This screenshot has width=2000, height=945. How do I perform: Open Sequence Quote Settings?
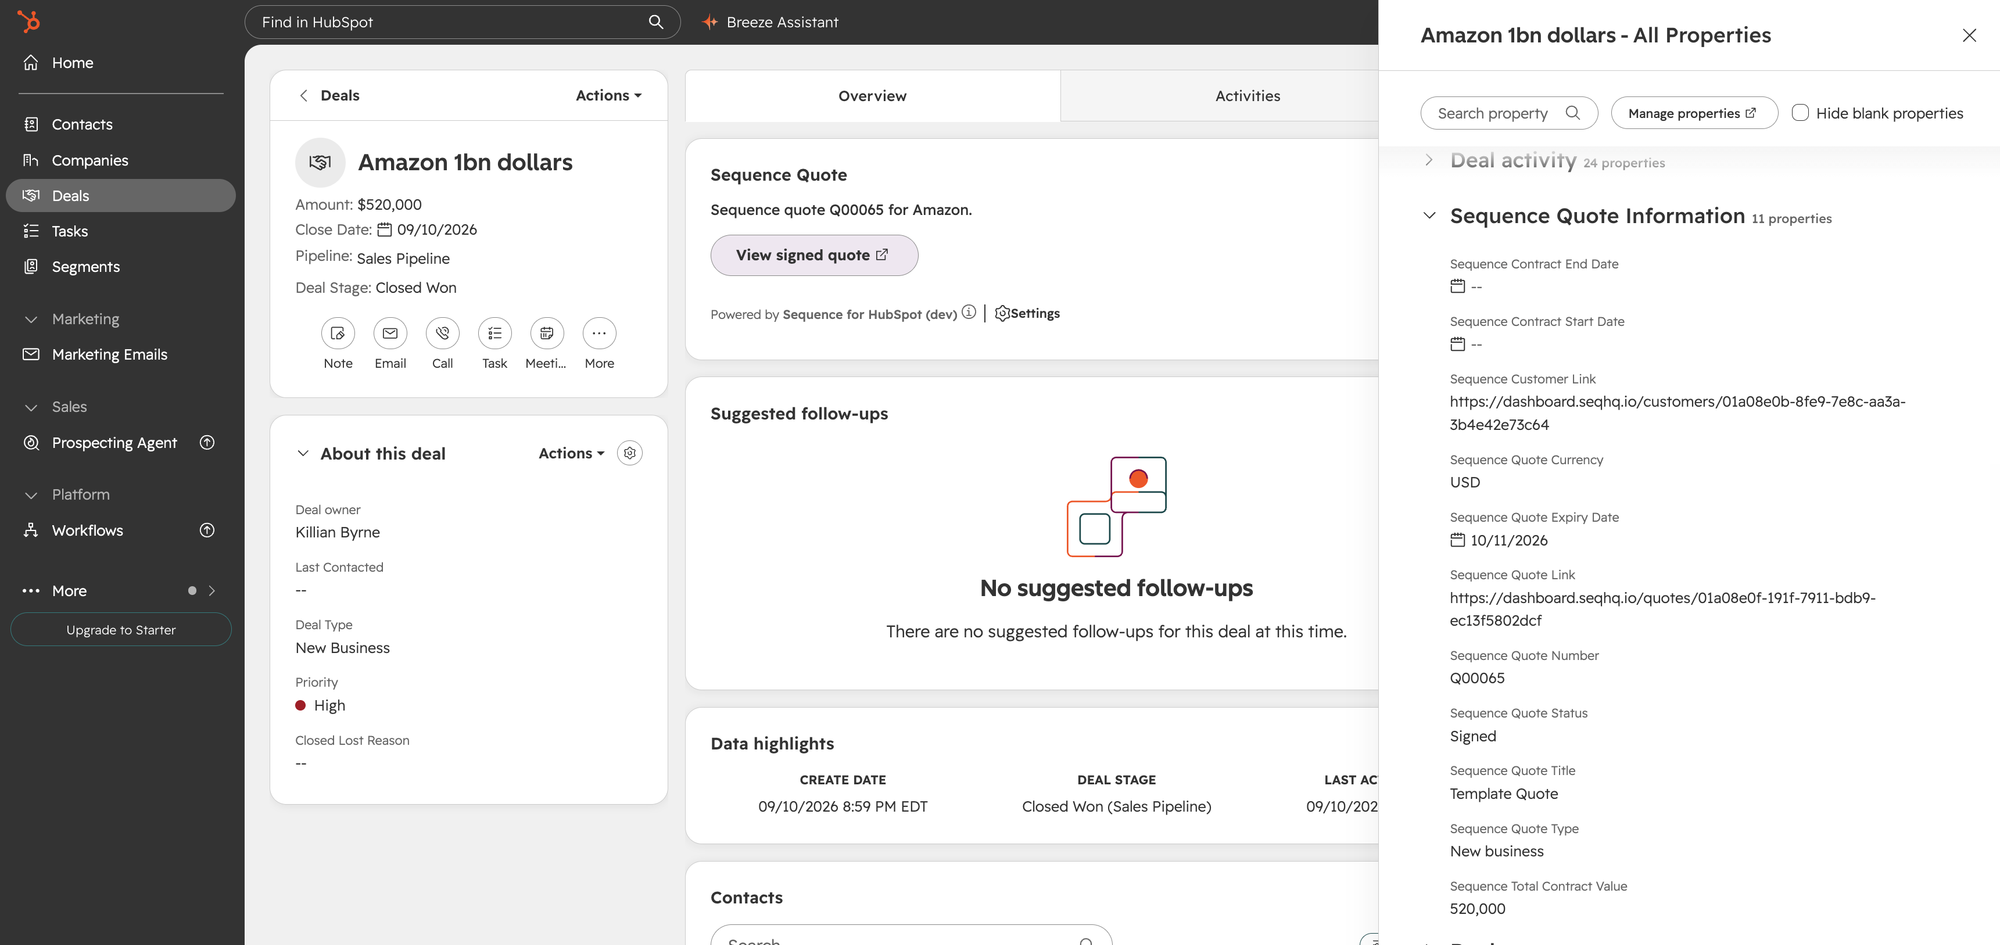click(1027, 313)
